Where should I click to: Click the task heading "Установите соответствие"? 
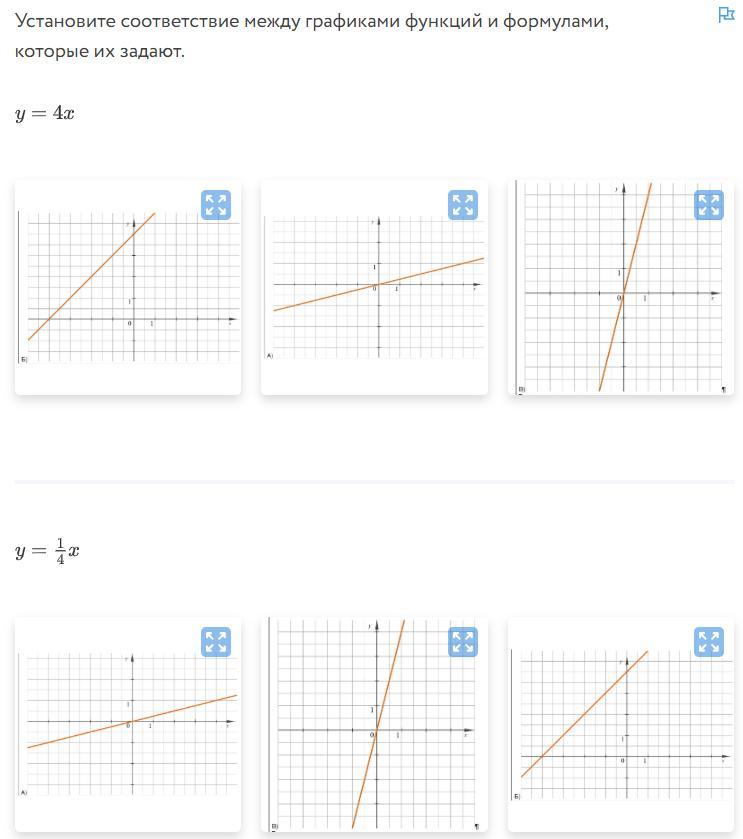(126, 21)
